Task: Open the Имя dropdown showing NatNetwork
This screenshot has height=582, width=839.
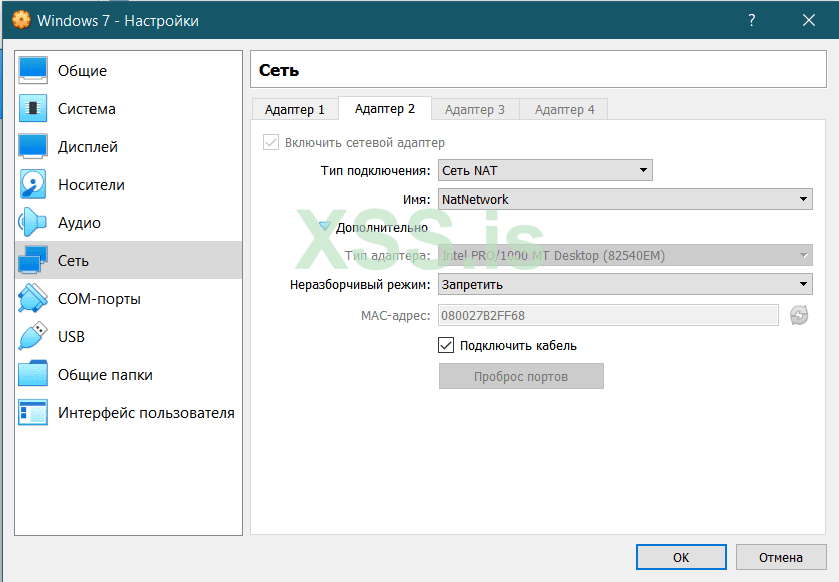Action: point(625,199)
